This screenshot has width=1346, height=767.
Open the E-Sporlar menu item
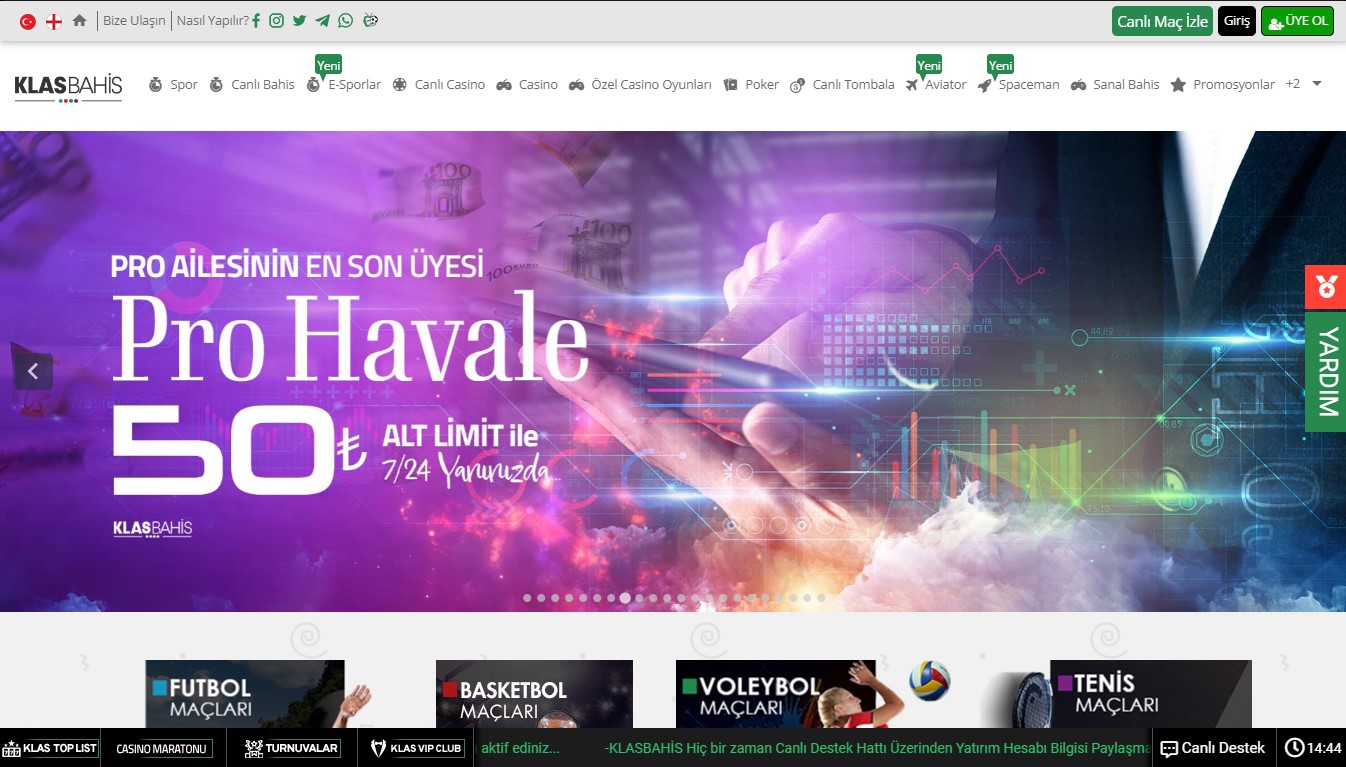355,85
